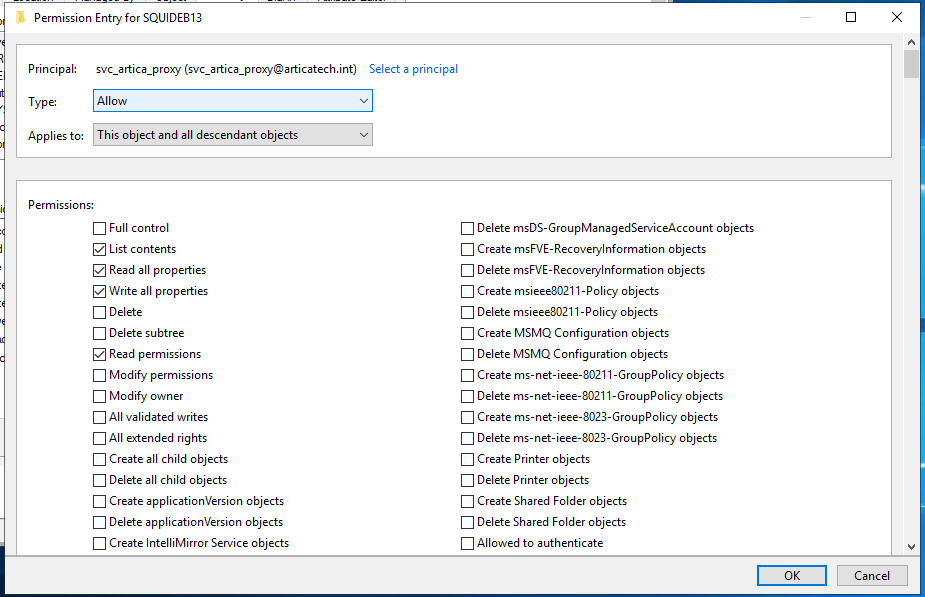
Task: Click the folder icon in the title bar
Action: point(20,18)
